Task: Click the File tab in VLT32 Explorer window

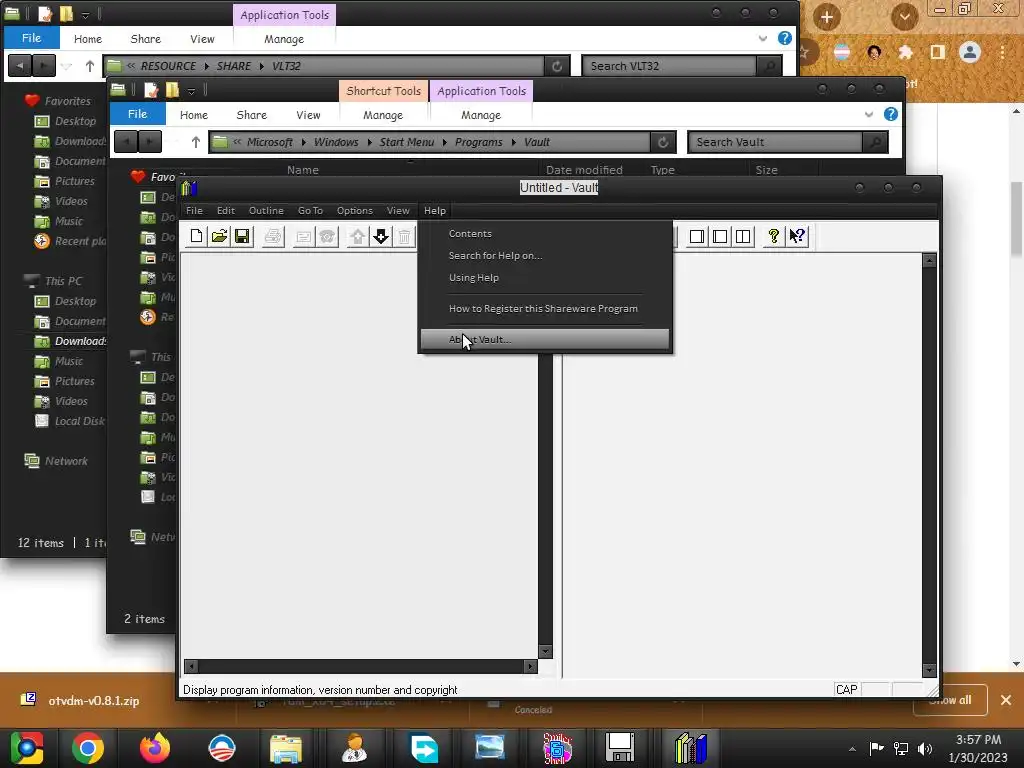Action: point(31,38)
